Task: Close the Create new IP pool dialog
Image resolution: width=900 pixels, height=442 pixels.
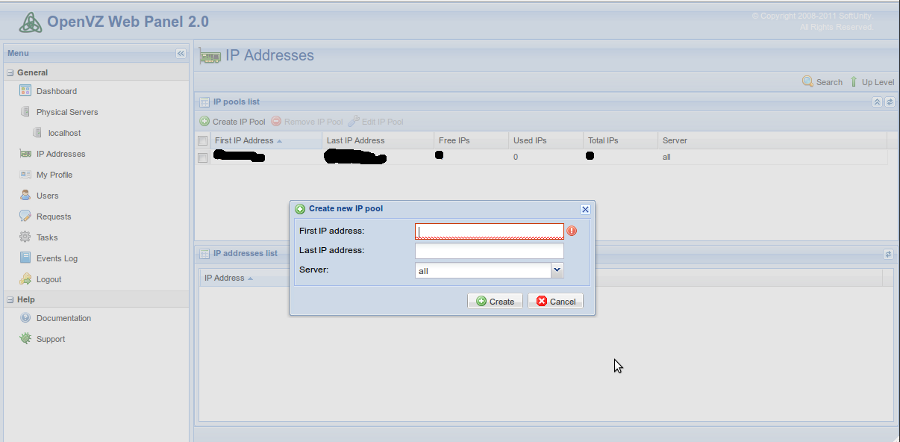Action: pyautogui.click(x=585, y=210)
